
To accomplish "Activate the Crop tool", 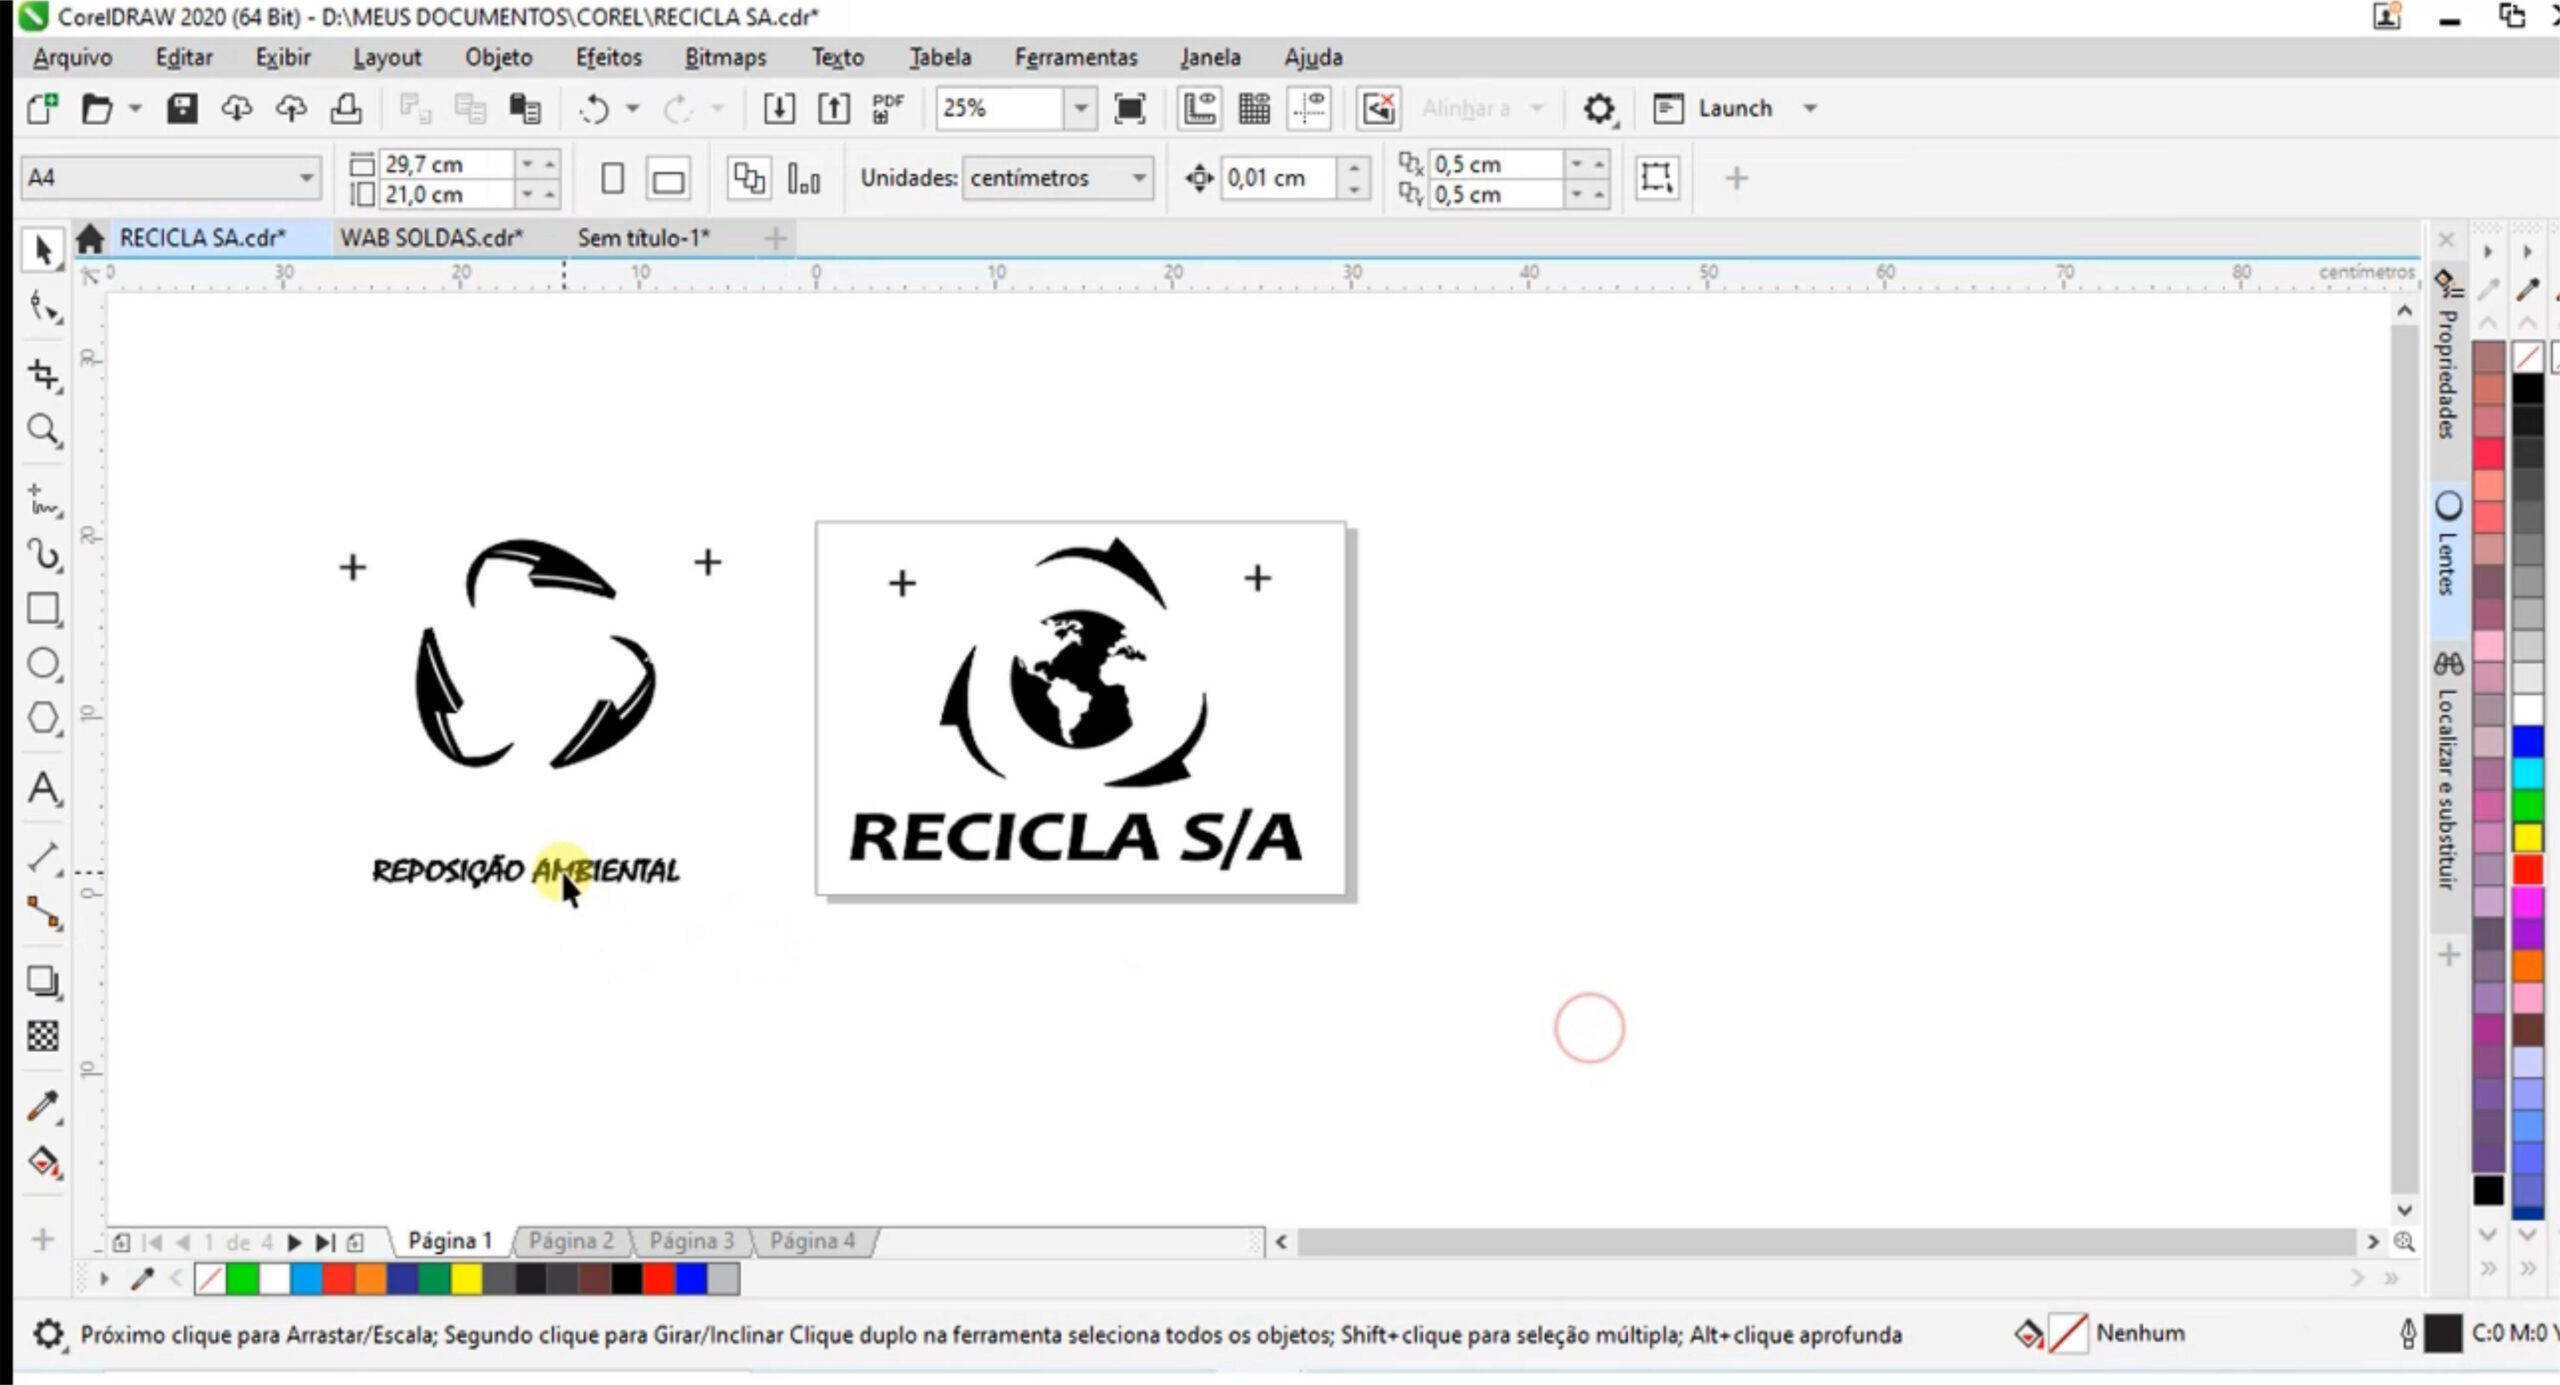I will tap(42, 370).
